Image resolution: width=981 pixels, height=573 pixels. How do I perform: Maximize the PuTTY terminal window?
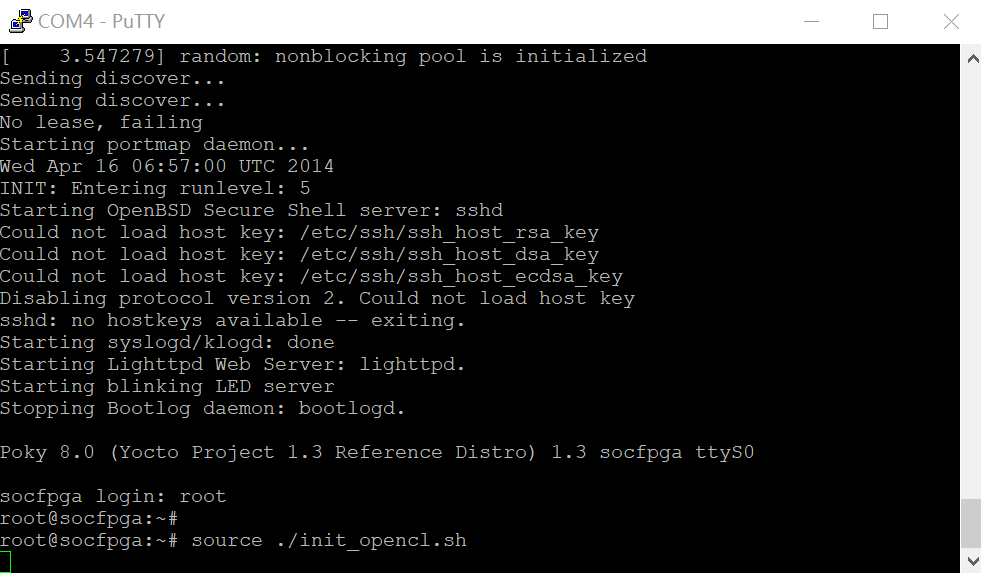(x=880, y=21)
